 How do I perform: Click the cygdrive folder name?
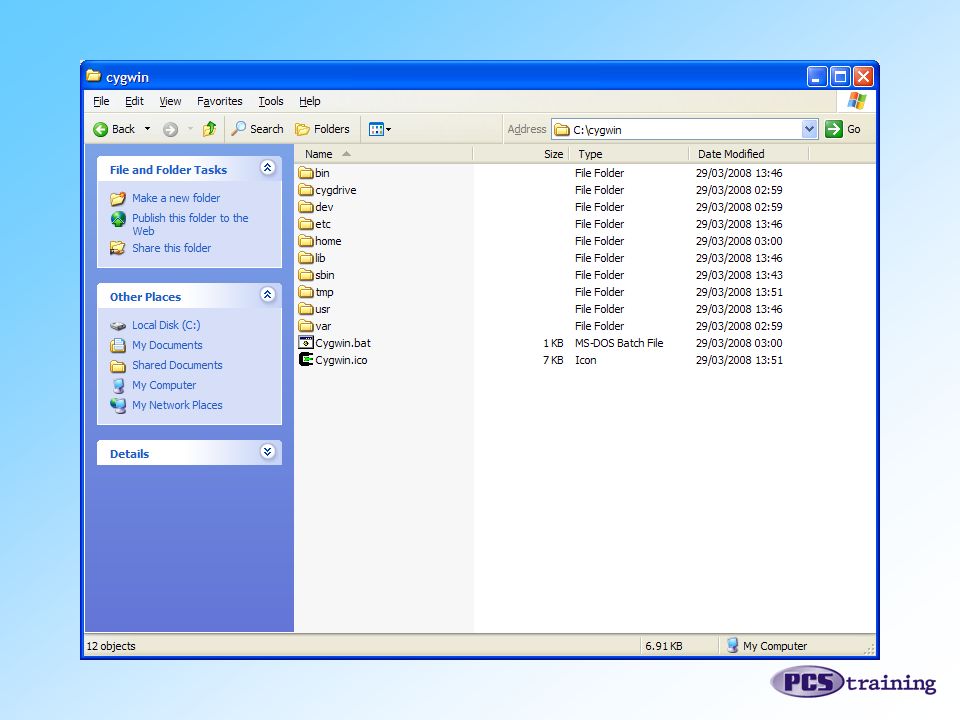click(x=336, y=190)
